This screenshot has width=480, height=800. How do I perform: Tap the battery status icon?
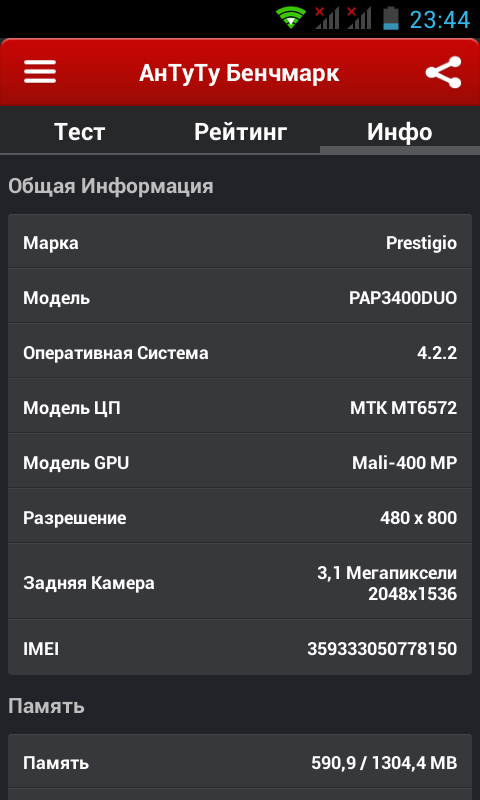tap(391, 18)
